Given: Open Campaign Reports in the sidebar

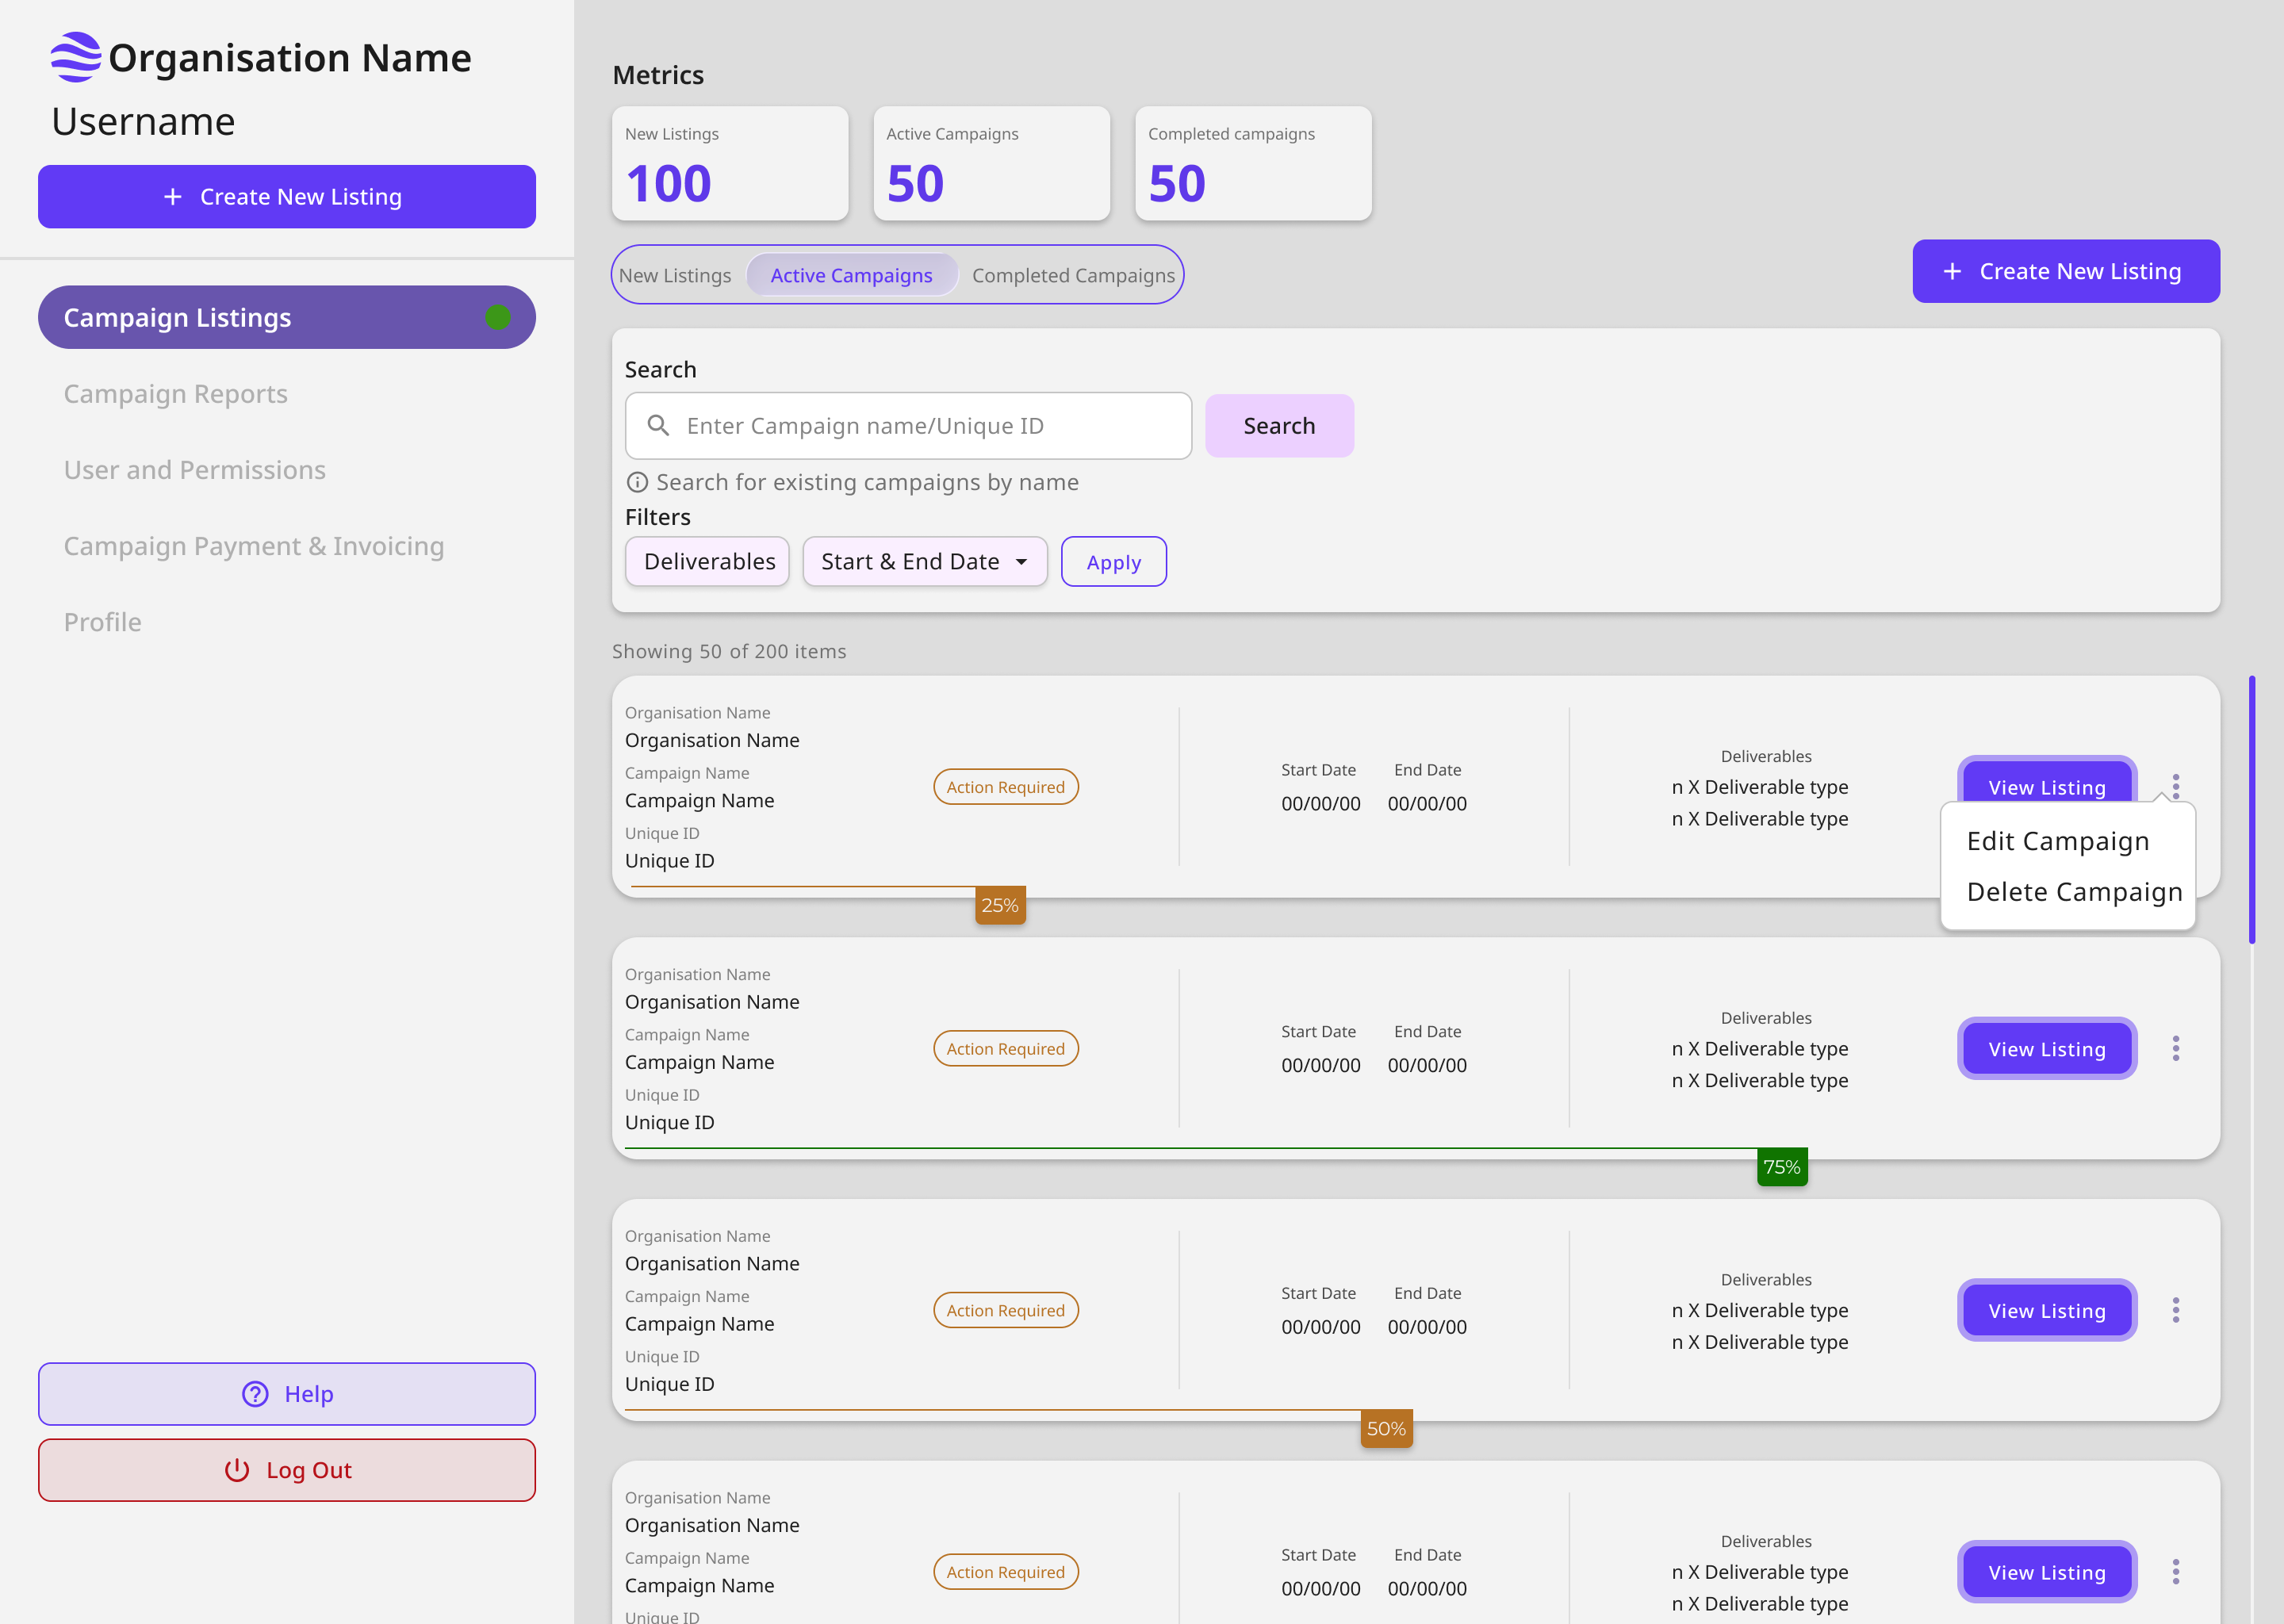Looking at the screenshot, I should pyautogui.click(x=176, y=394).
